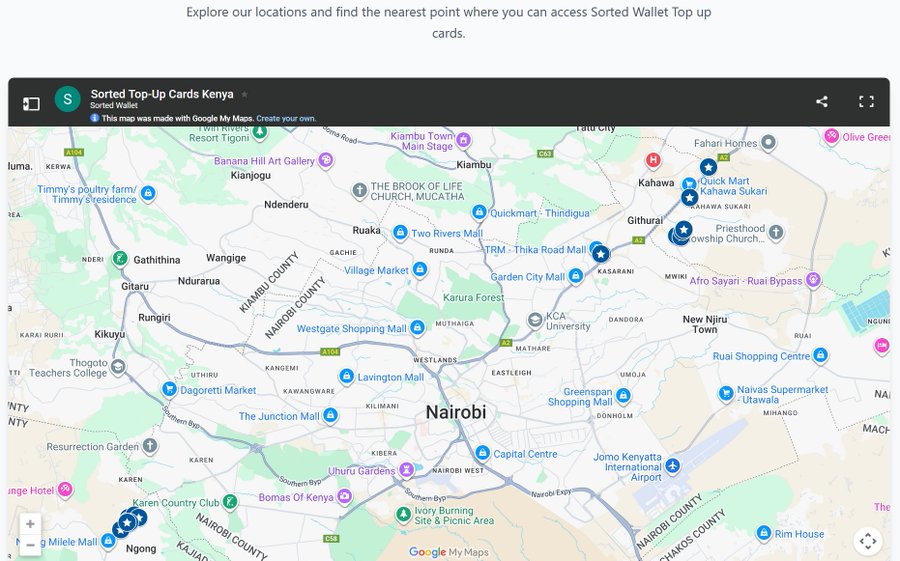Click the my-location target button
This screenshot has width=900, height=561.
click(x=868, y=540)
